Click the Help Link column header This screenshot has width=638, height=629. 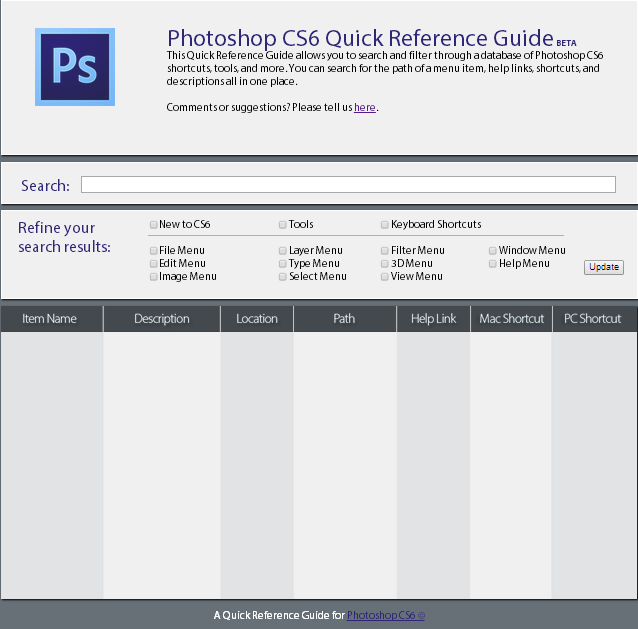point(433,319)
